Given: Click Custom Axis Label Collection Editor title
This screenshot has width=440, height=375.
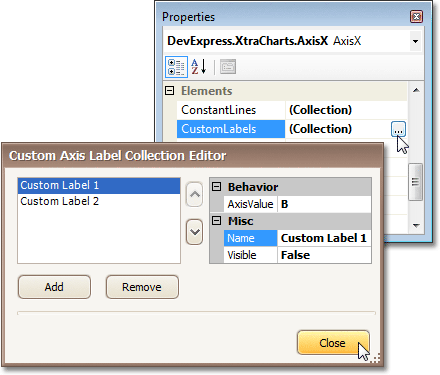Looking at the screenshot, I should 117,155.
